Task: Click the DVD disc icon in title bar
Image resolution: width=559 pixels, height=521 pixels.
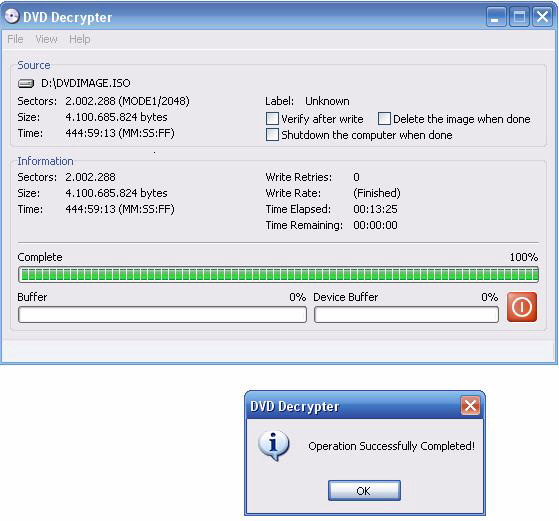Action: click(12, 16)
